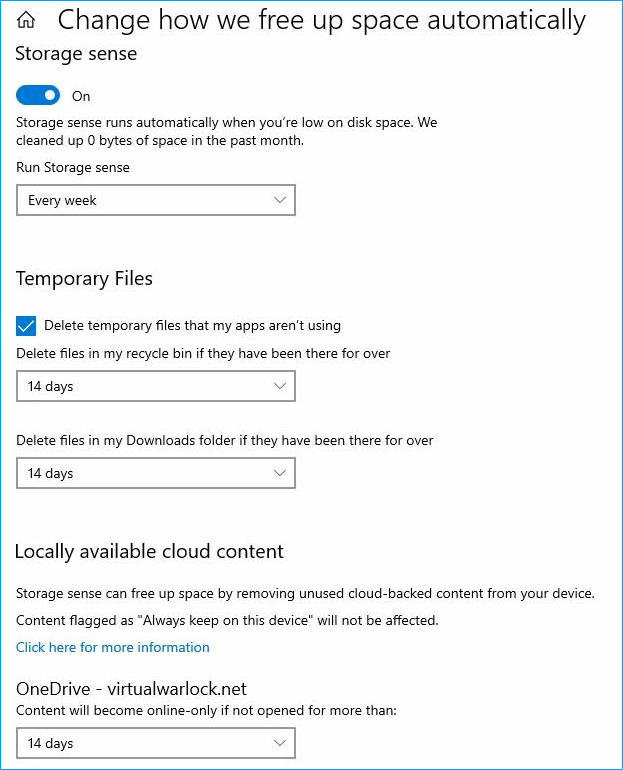Click the "Locally available cloud content" heading

[x=149, y=551]
